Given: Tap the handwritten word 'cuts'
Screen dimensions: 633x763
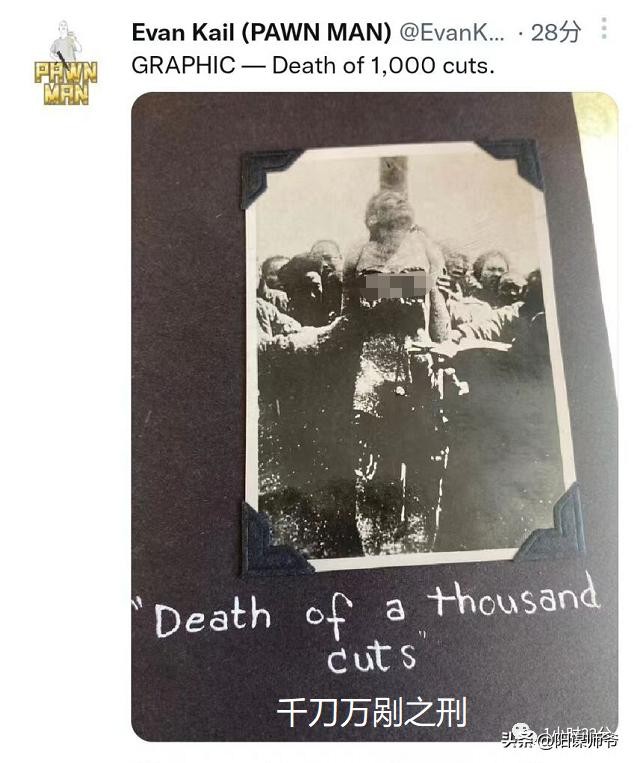Looking at the screenshot, I should [372, 657].
